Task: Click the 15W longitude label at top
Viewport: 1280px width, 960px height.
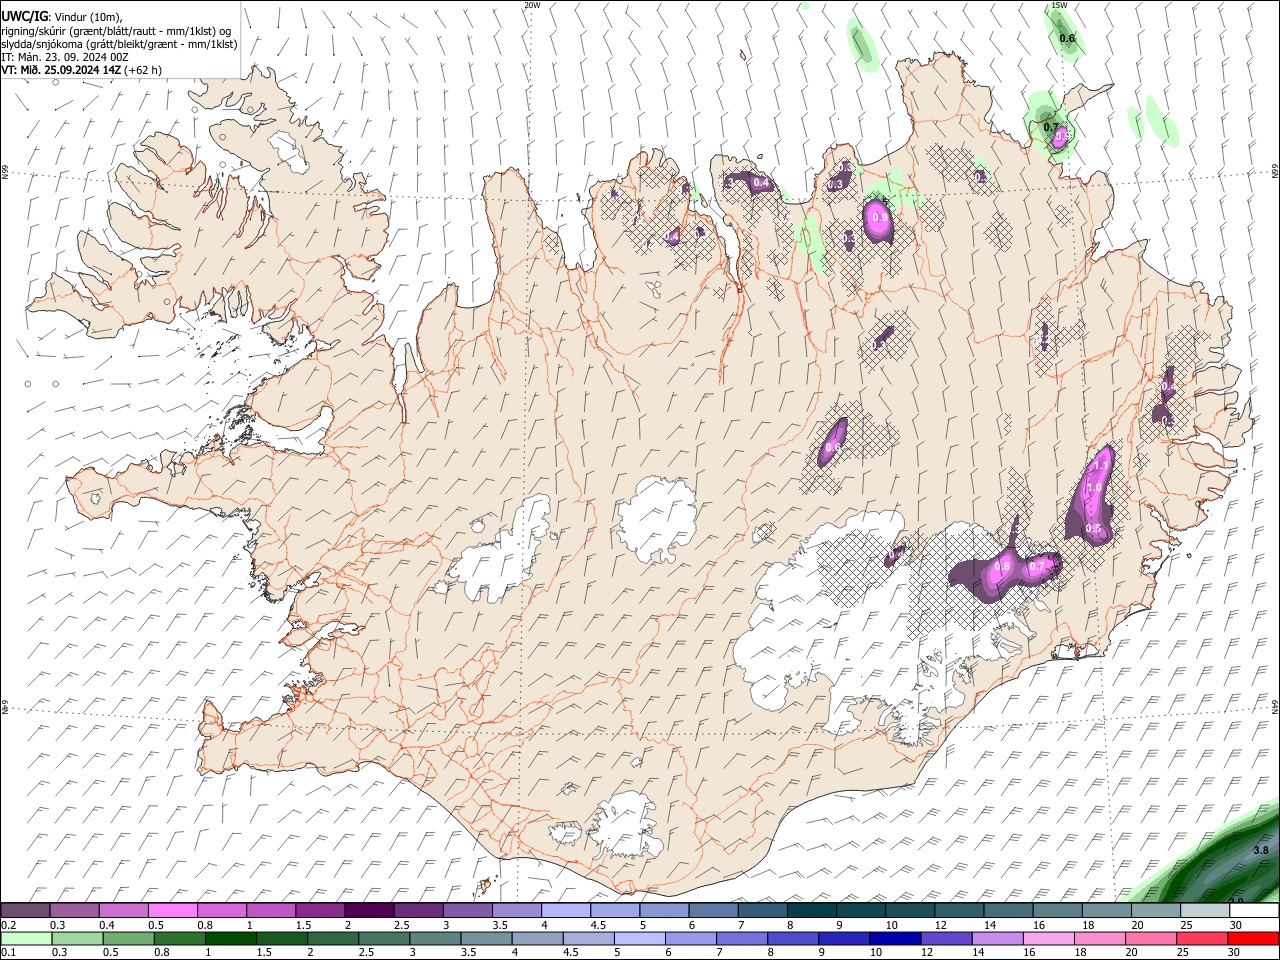Action: [x=1059, y=5]
